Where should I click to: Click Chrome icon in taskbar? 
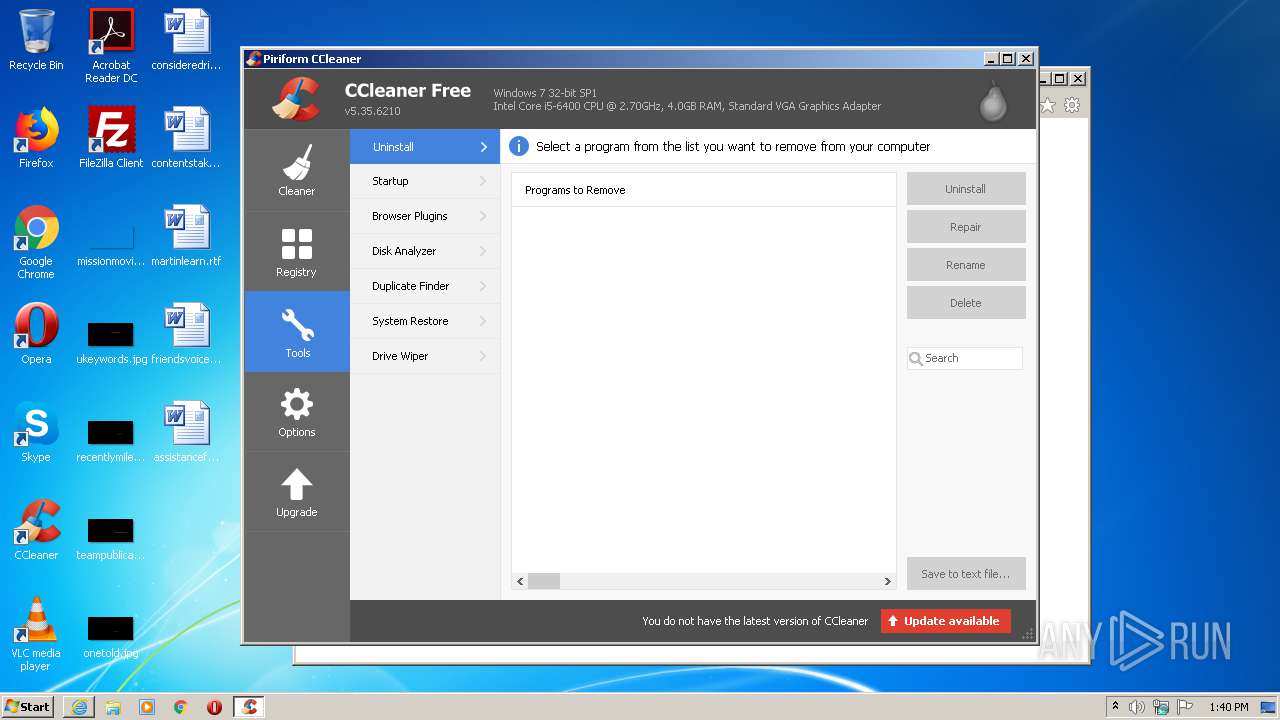pyautogui.click(x=181, y=707)
